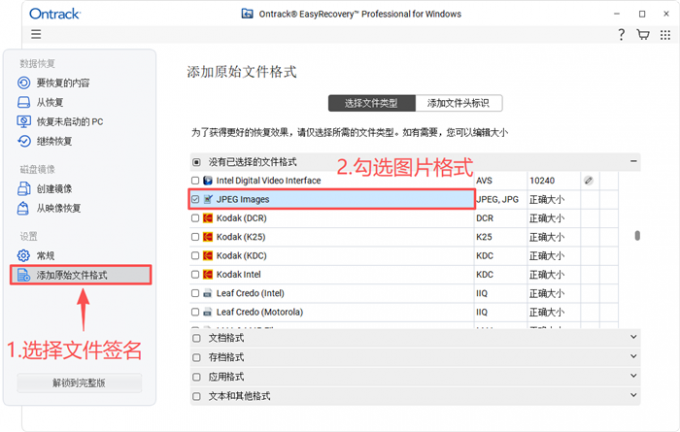Screen dimensions: 680x432
Task: Open the help question mark icon
Action: coord(621,35)
